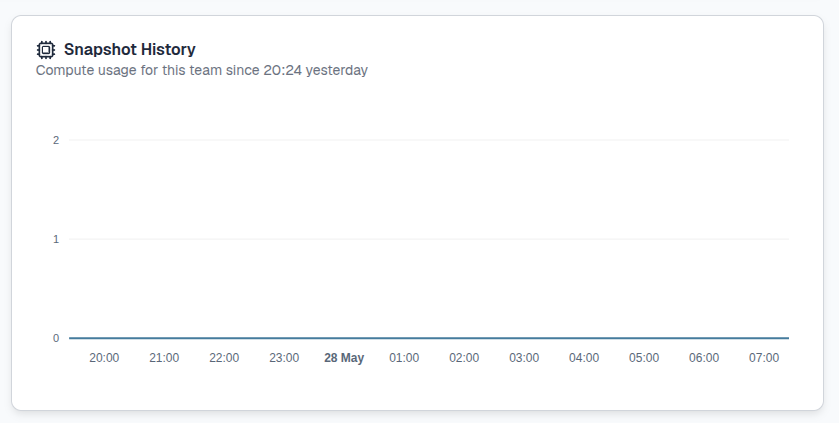Click the Snapshot History heading
This screenshot has height=423, width=839.
(x=129, y=50)
